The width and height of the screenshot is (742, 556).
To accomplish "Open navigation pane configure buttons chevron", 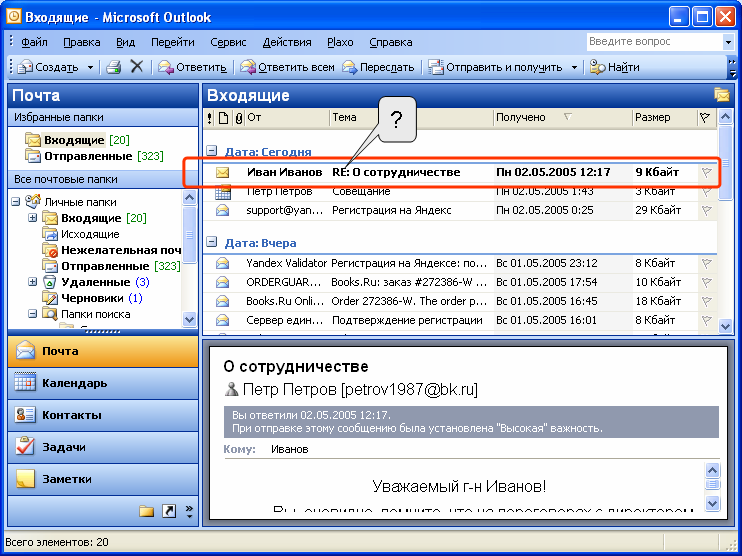I will (189, 511).
